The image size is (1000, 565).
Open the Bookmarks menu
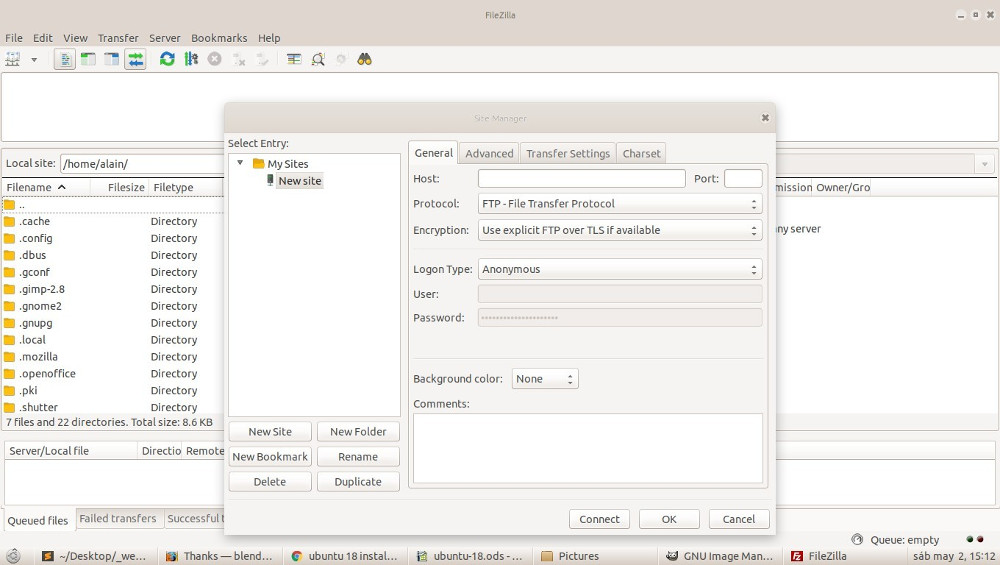[219, 38]
